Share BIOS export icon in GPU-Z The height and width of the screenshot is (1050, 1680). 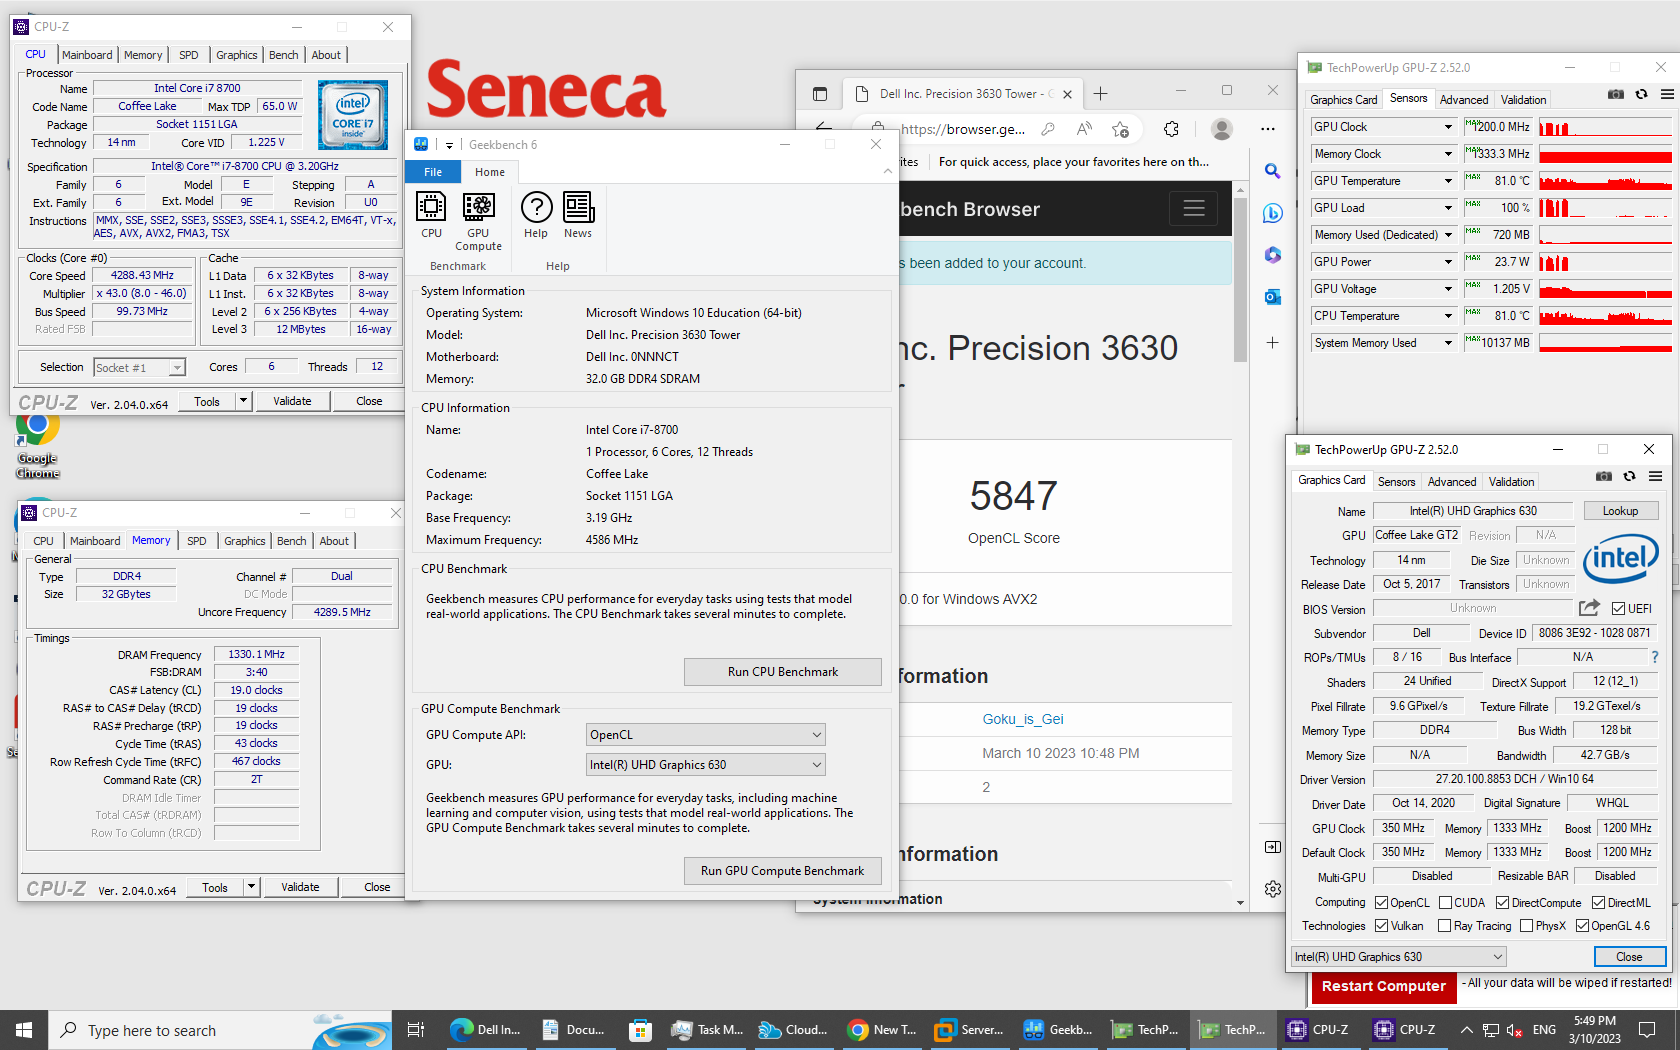click(x=1589, y=608)
